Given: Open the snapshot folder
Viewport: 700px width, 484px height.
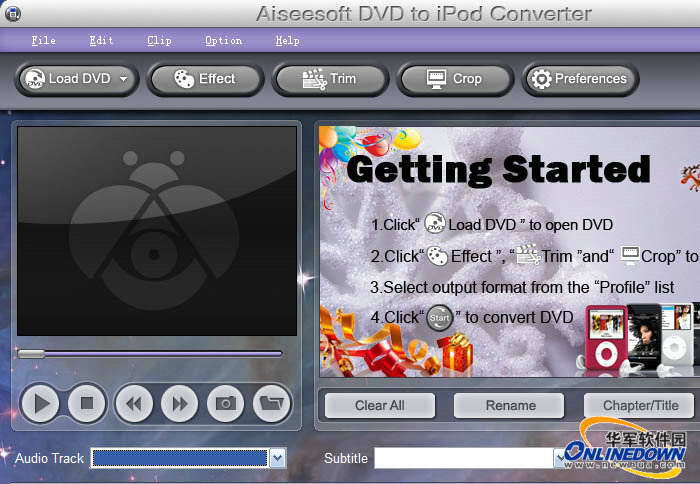Looking at the screenshot, I should 271,404.
